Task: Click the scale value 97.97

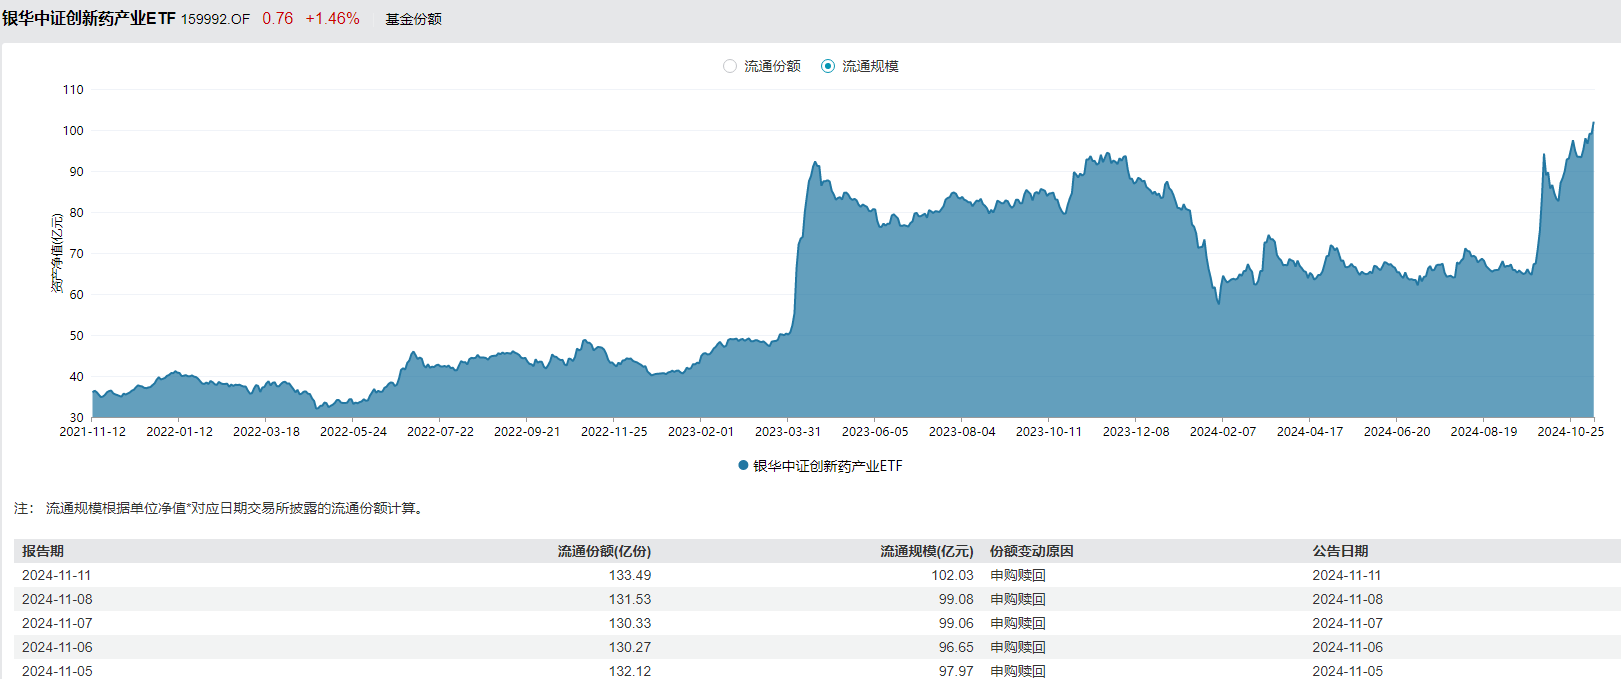Action: [x=956, y=671]
